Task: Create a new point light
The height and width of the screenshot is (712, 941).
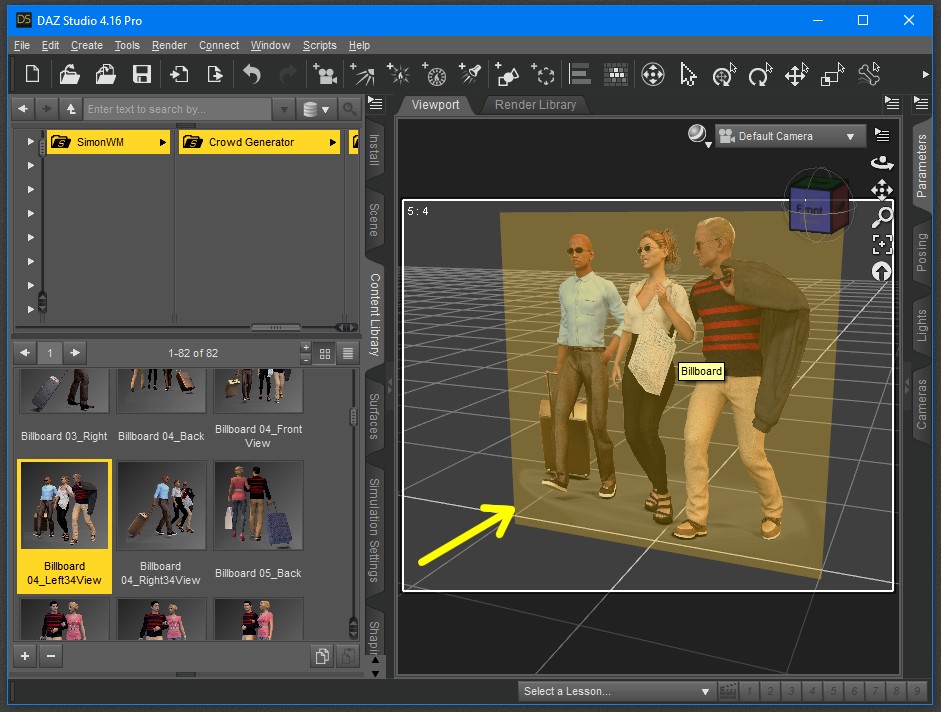Action: (x=398, y=74)
